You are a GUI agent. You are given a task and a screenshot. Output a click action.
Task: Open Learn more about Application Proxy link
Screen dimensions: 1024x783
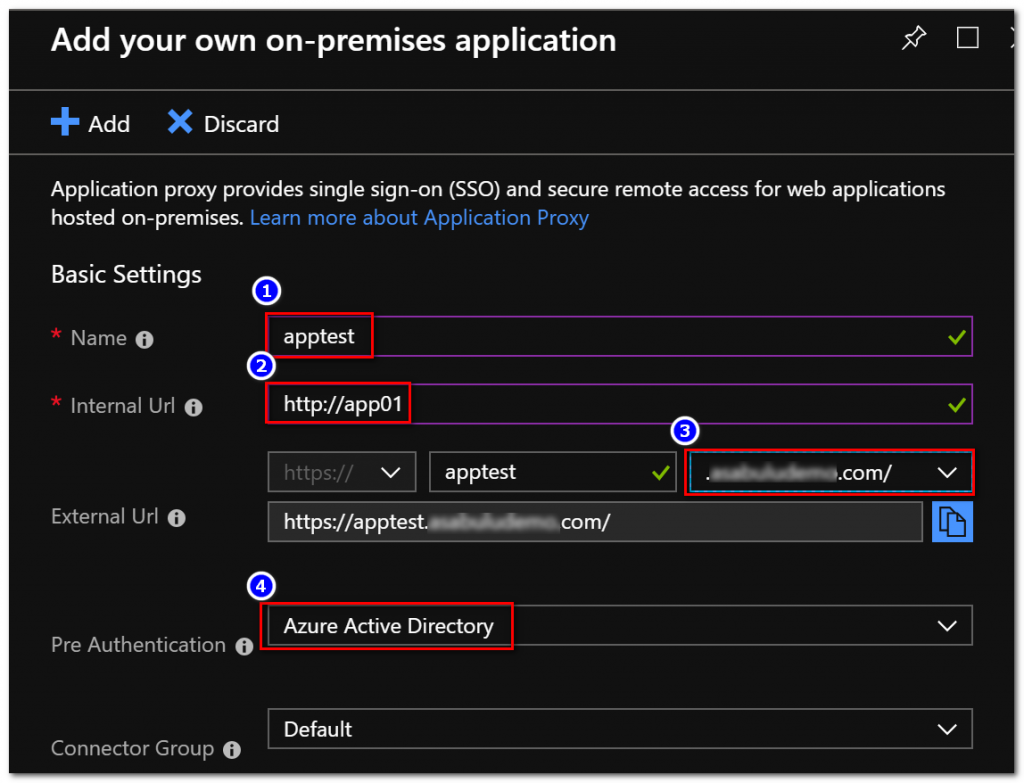(419, 217)
